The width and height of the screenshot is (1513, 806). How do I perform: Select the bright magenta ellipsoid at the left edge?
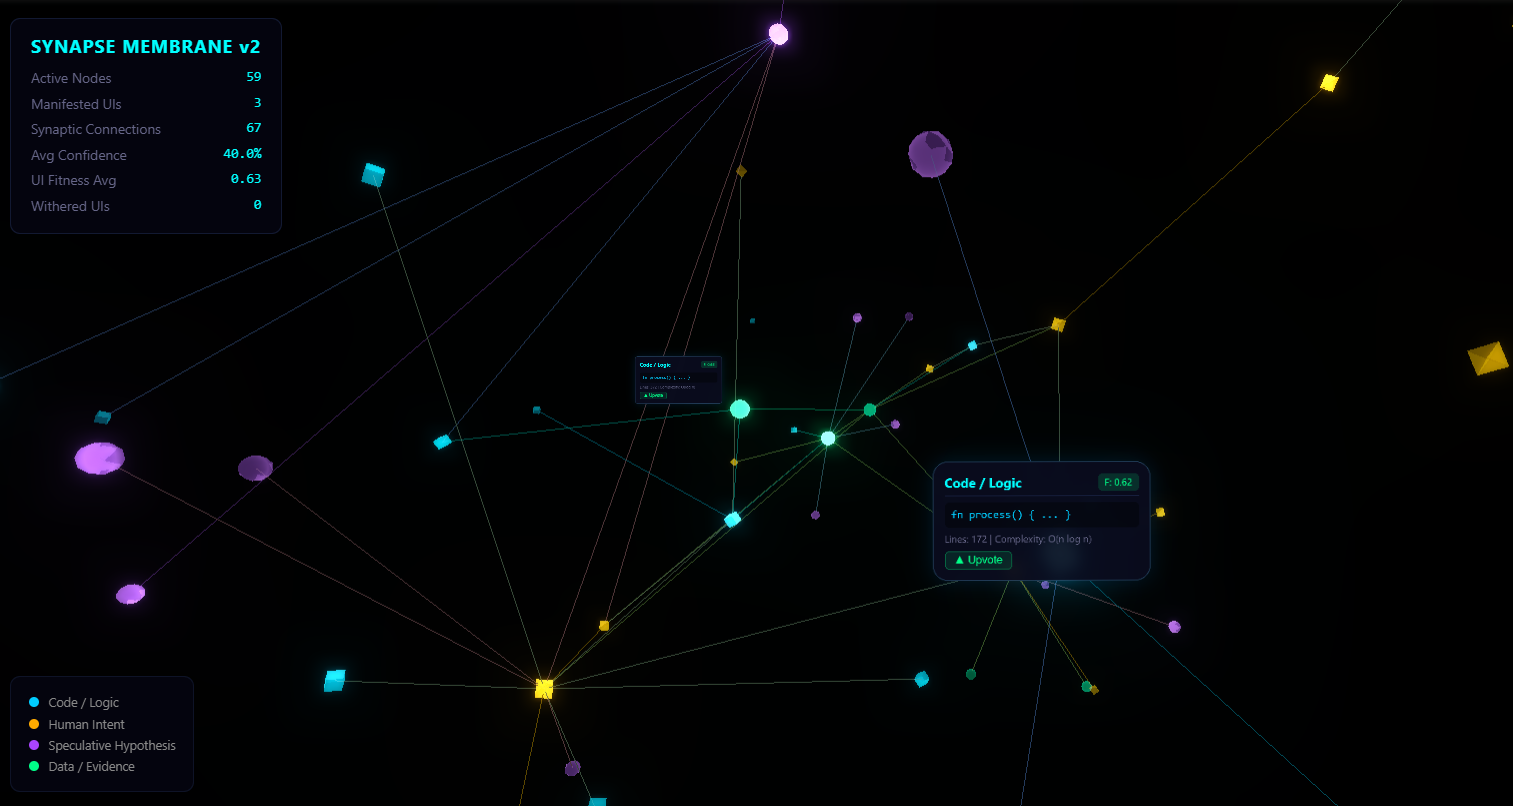(99, 458)
